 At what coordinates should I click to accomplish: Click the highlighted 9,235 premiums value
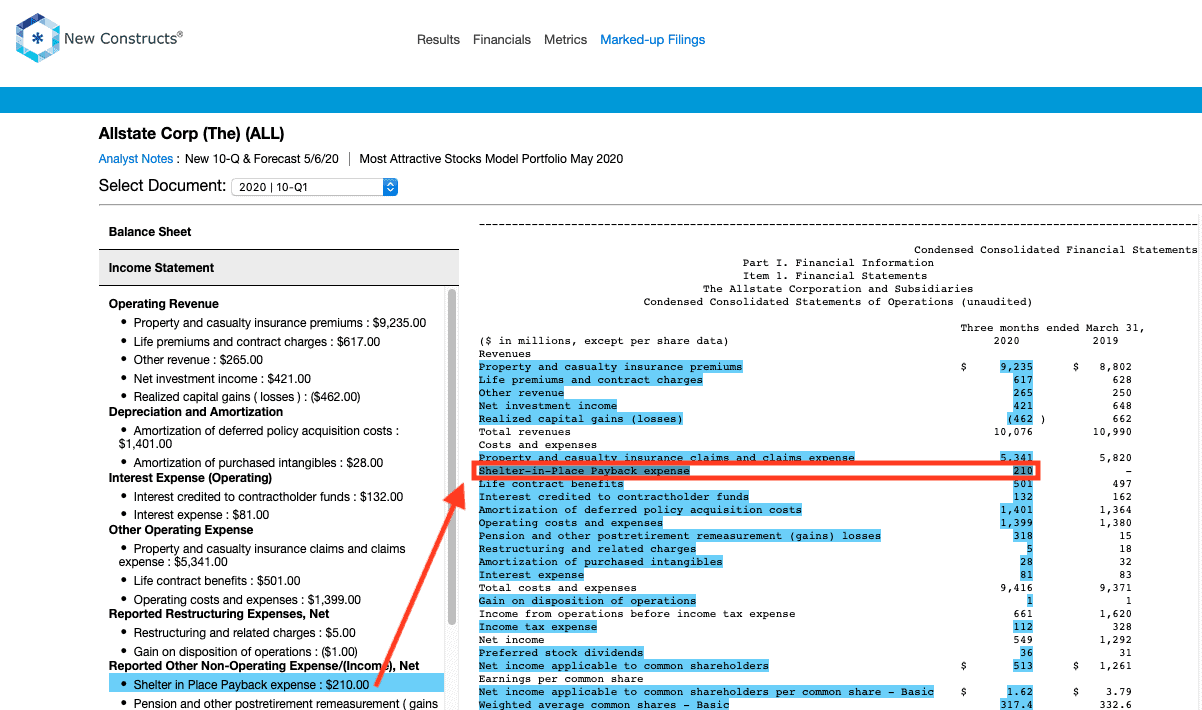pos(1016,367)
